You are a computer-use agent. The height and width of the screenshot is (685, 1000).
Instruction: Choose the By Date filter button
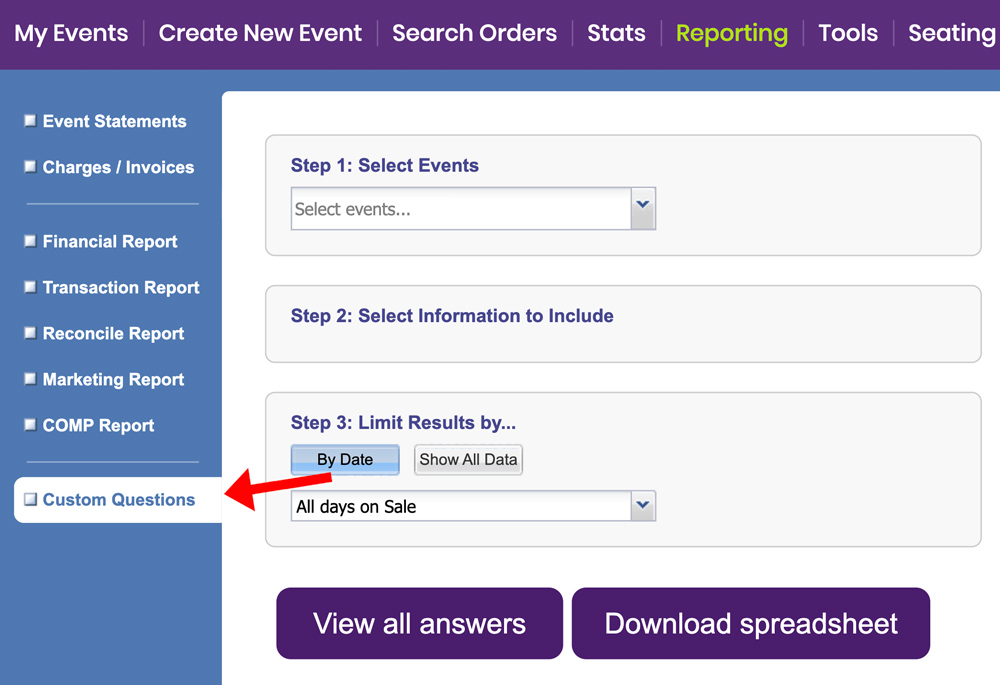point(345,459)
